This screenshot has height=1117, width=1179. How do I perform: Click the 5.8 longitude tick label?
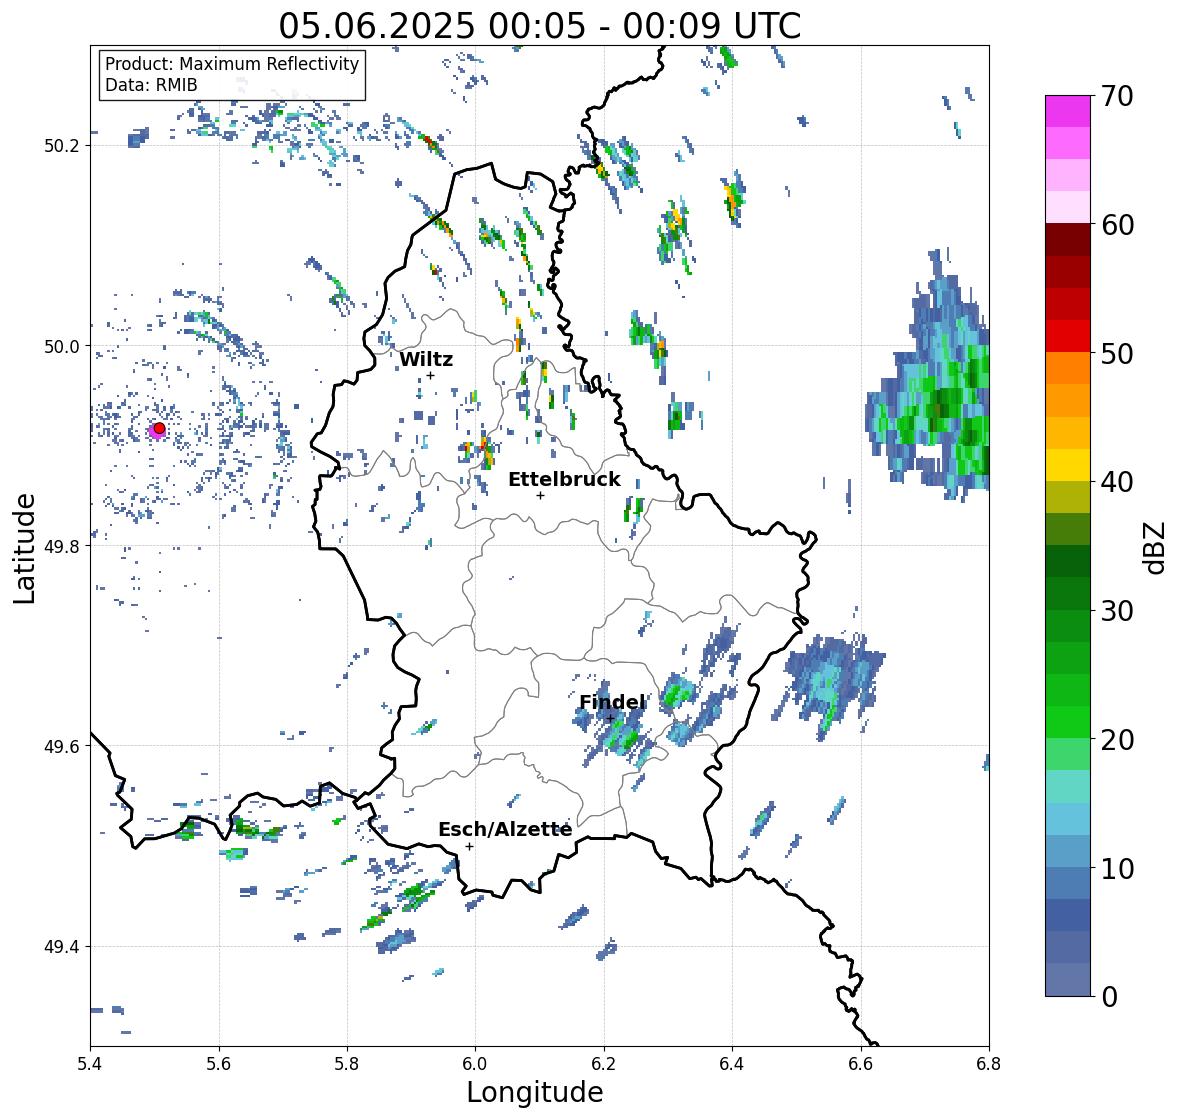click(x=347, y=1064)
